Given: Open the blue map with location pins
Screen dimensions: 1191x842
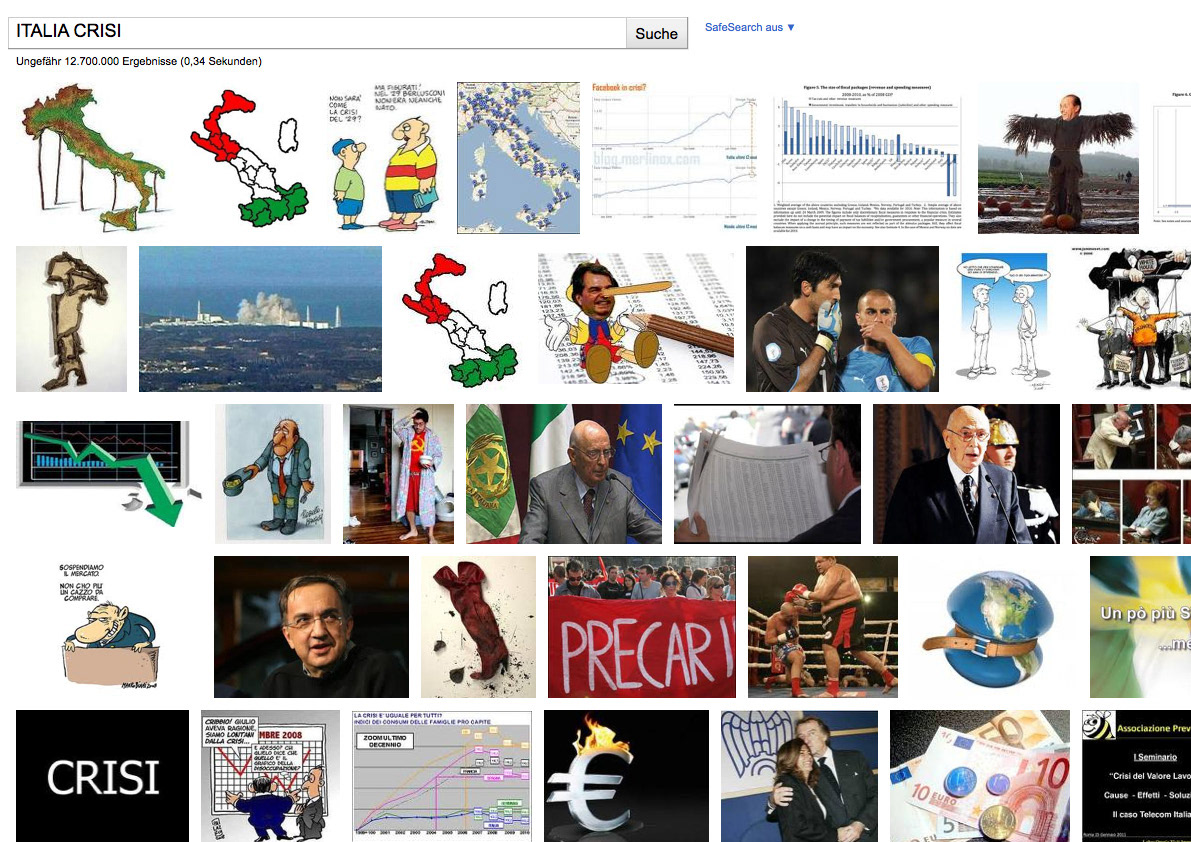Looking at the screenshot, I should tap(518, 158).
